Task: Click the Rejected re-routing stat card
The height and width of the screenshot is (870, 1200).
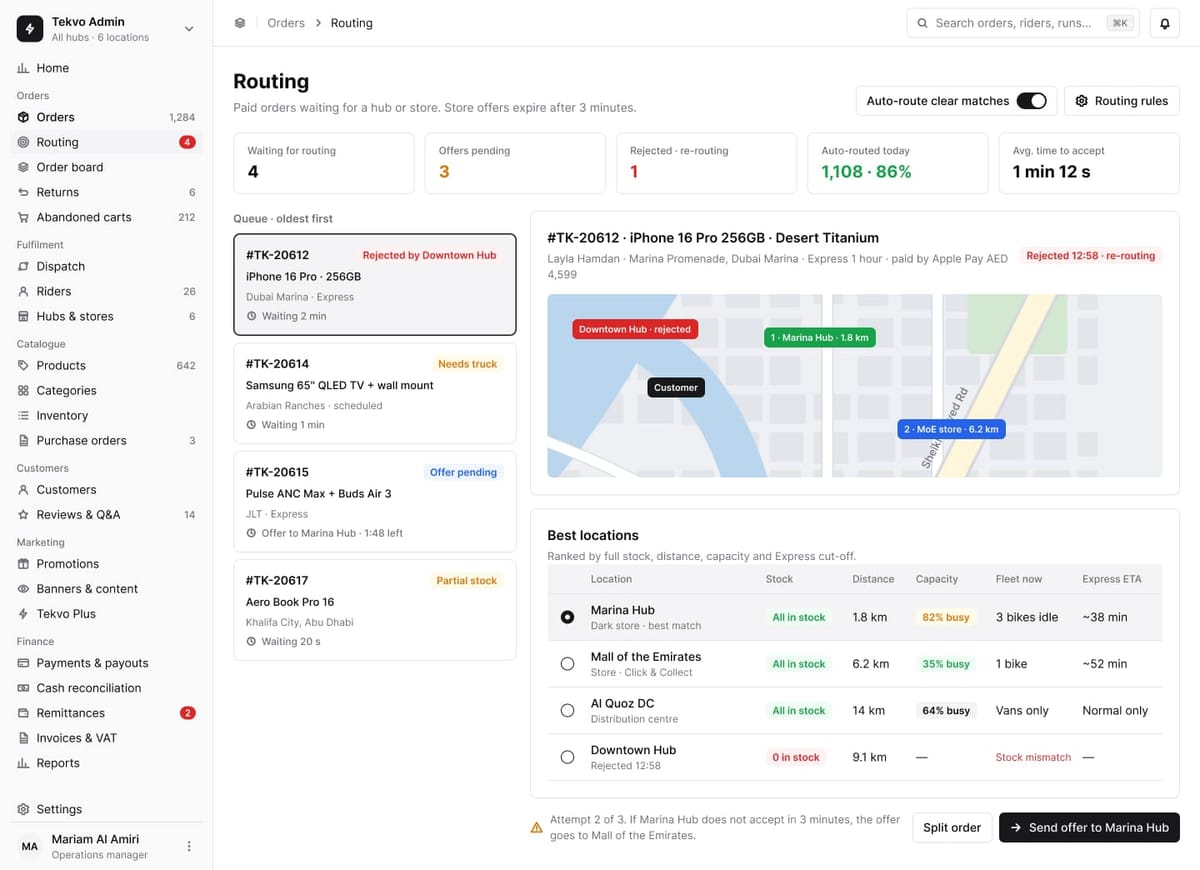Action: coord(706,163)
